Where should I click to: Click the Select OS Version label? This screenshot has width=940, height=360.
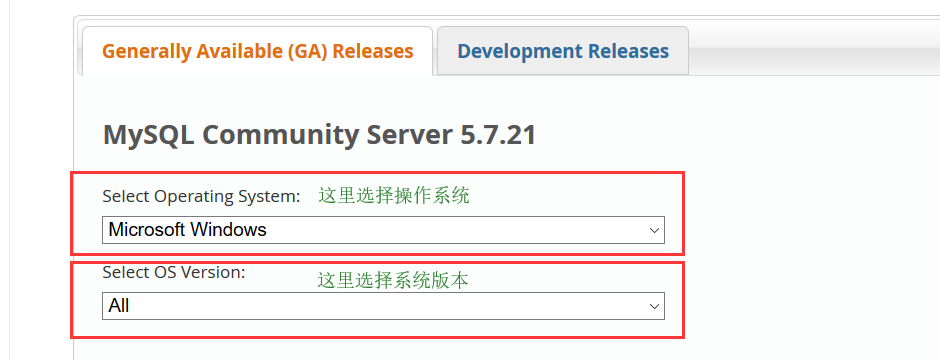point(174,272)
